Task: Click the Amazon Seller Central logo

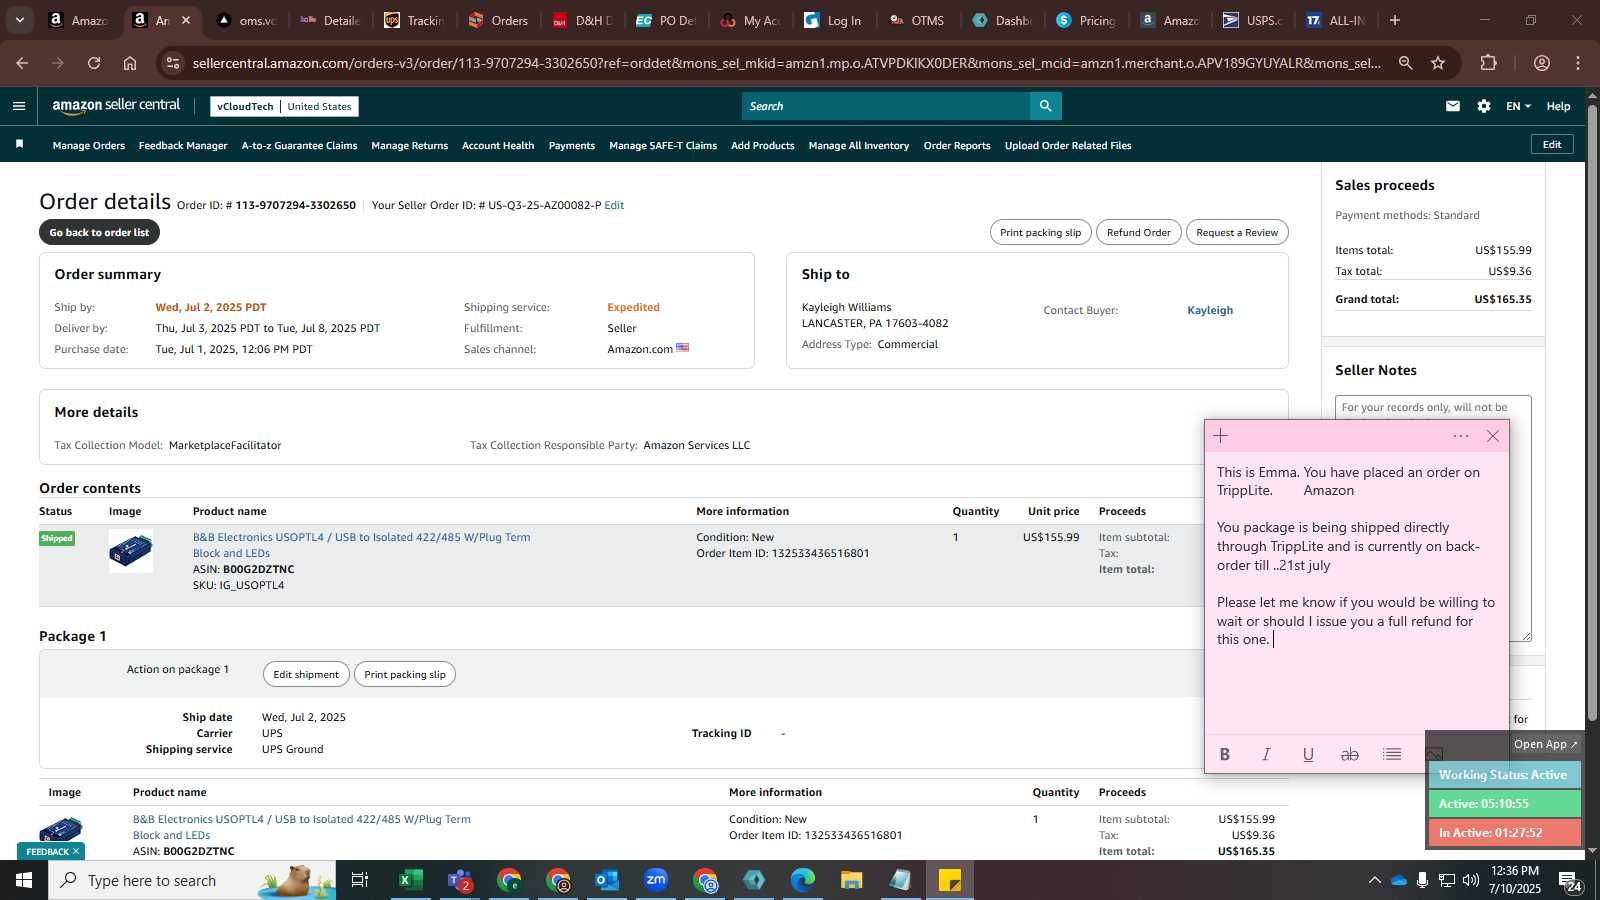Action: 116,106
